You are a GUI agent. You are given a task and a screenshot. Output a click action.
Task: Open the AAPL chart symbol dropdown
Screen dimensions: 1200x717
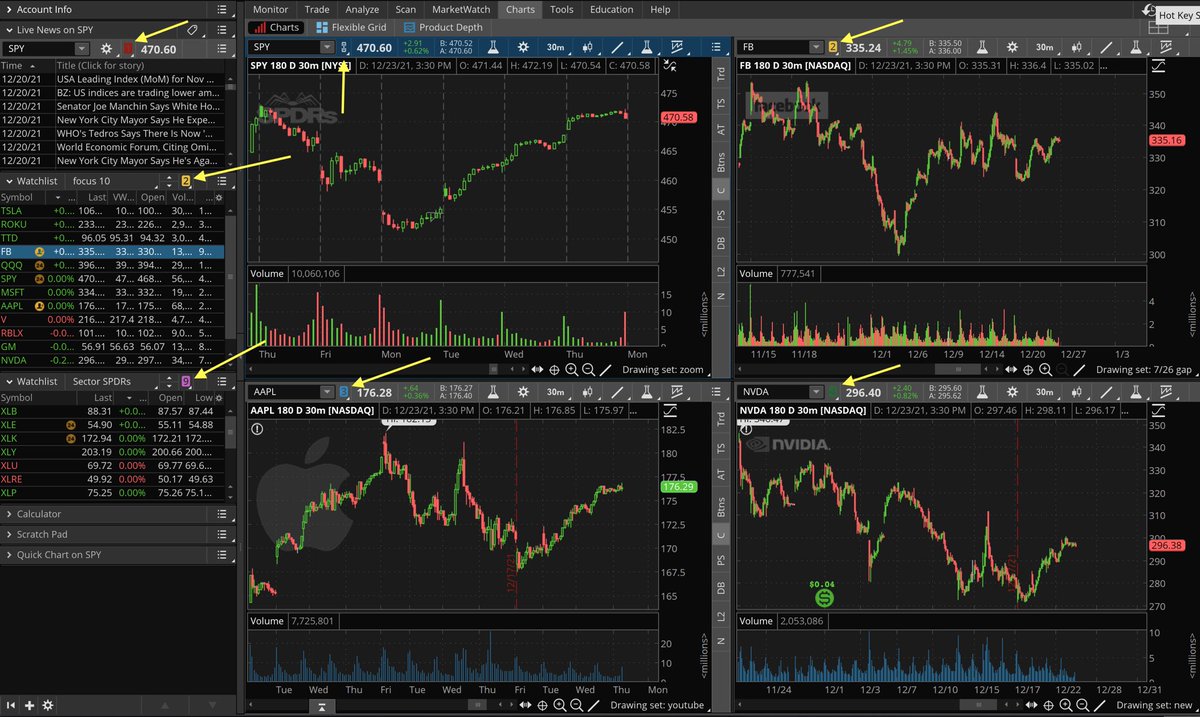tap(327, 392)
